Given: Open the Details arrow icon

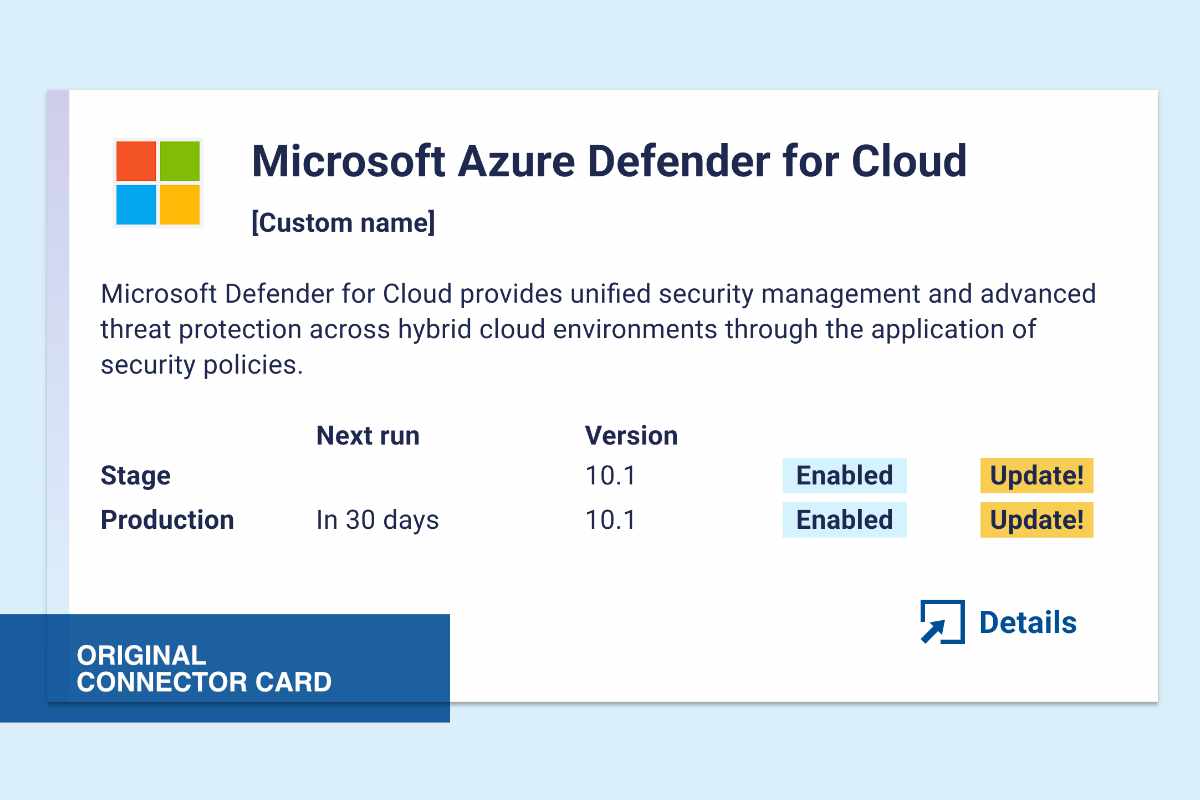Looking at the screenshot, I should pos(942,622).
